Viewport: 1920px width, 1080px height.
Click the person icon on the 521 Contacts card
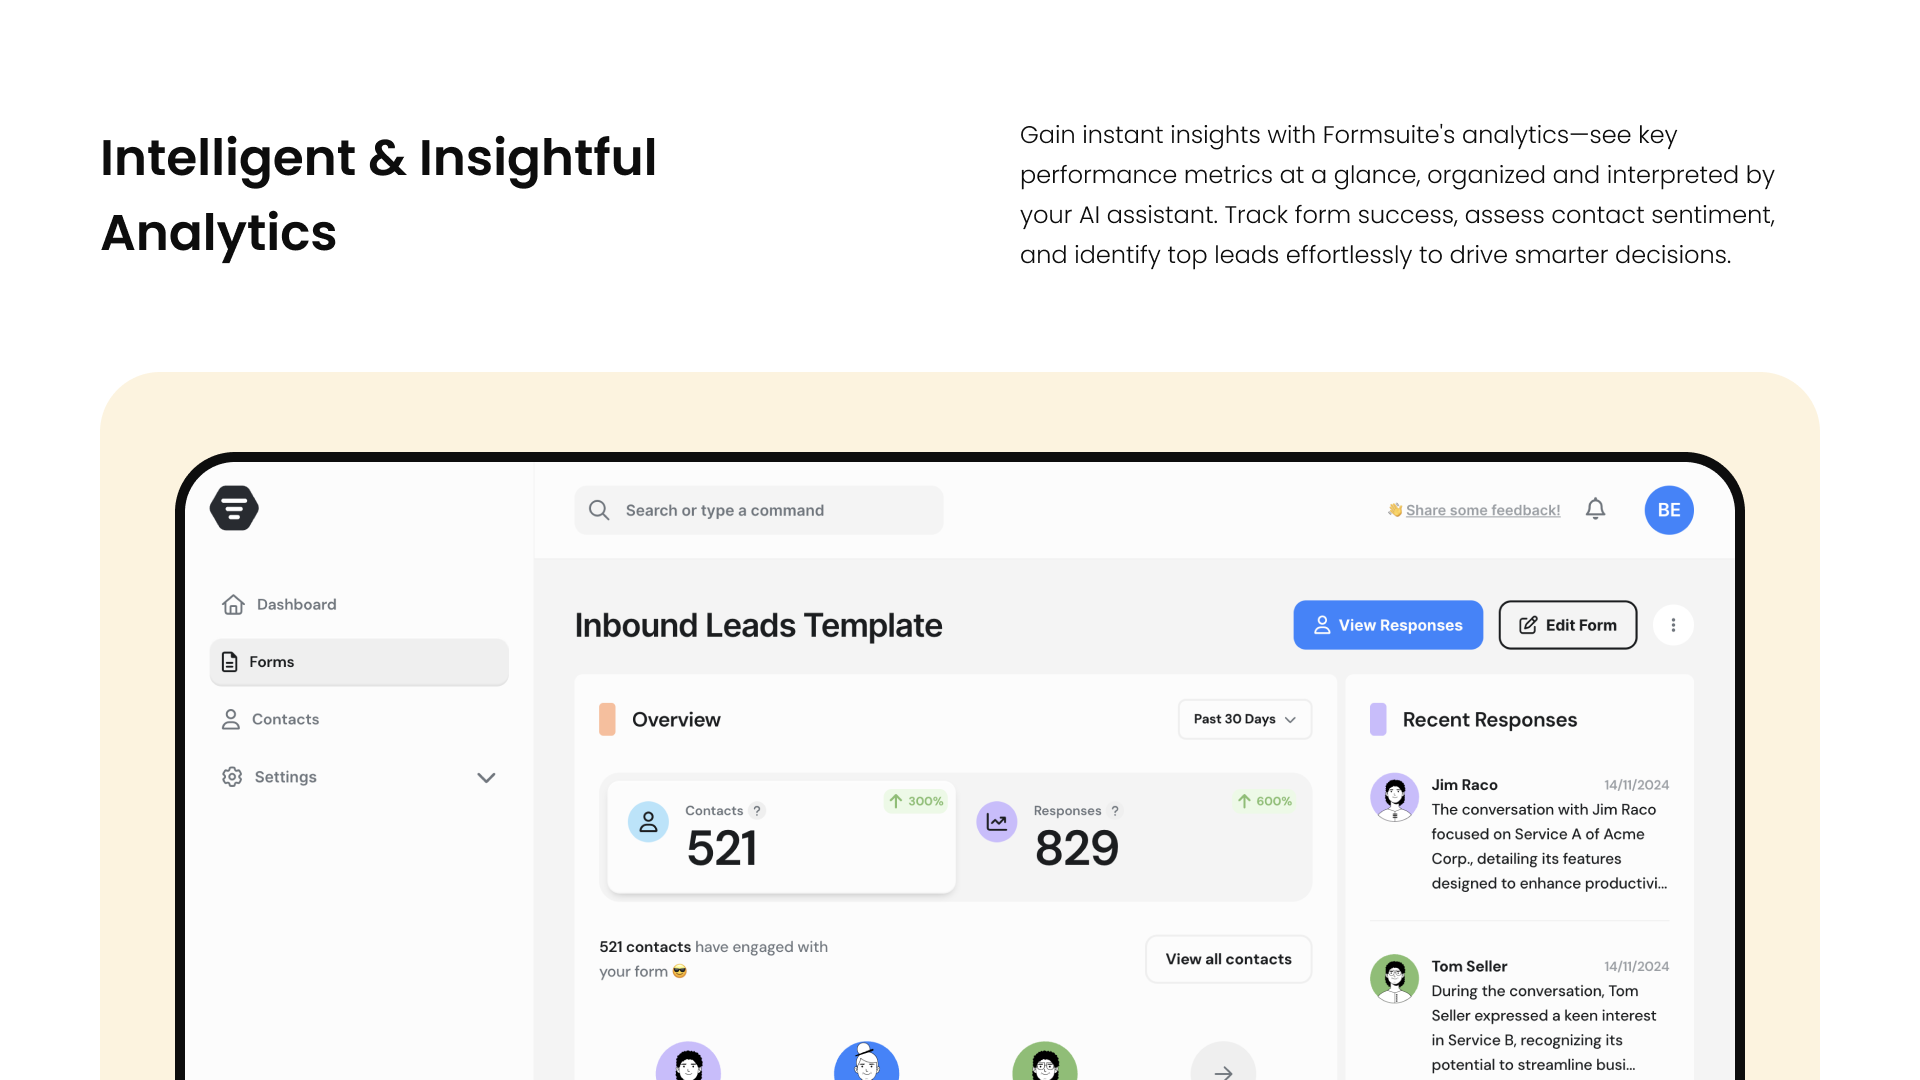pos(648,821)
